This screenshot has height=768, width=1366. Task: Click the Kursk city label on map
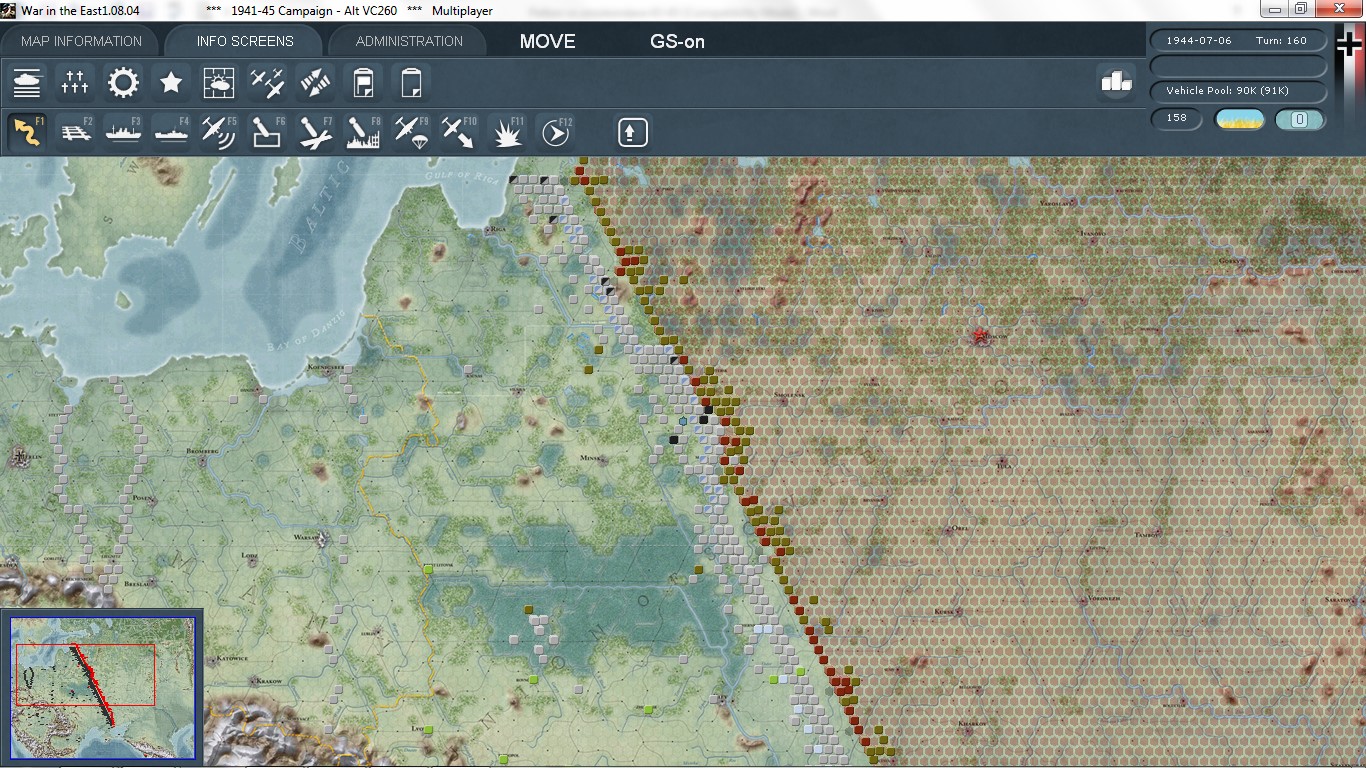click(x=944, y=610)
